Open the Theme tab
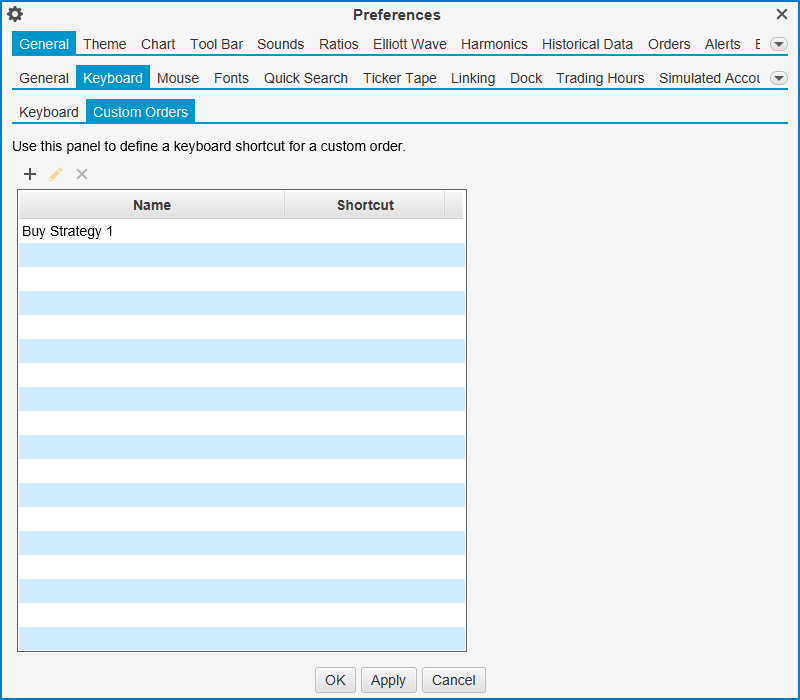Viewport: 800px width, 700px height. (104, 44)
